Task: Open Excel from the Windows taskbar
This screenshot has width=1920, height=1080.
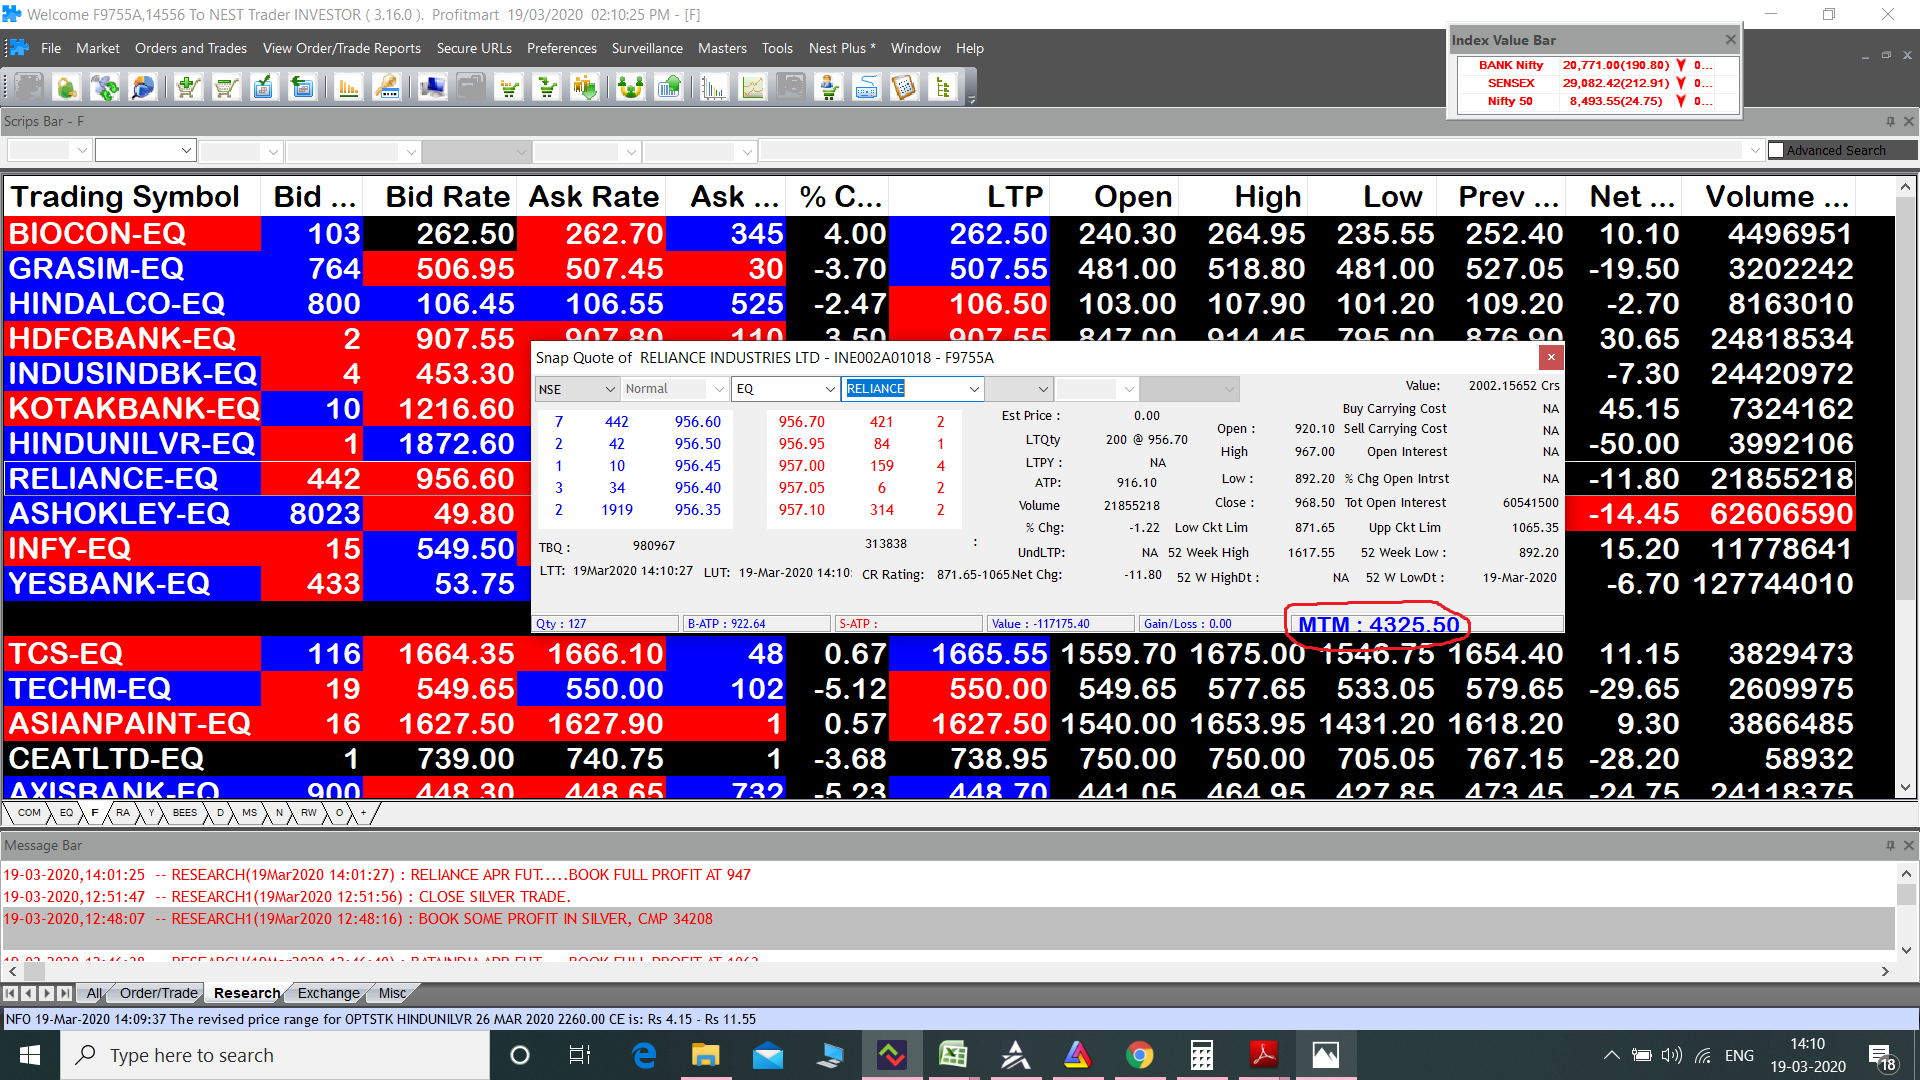Action: point(953,1055)
